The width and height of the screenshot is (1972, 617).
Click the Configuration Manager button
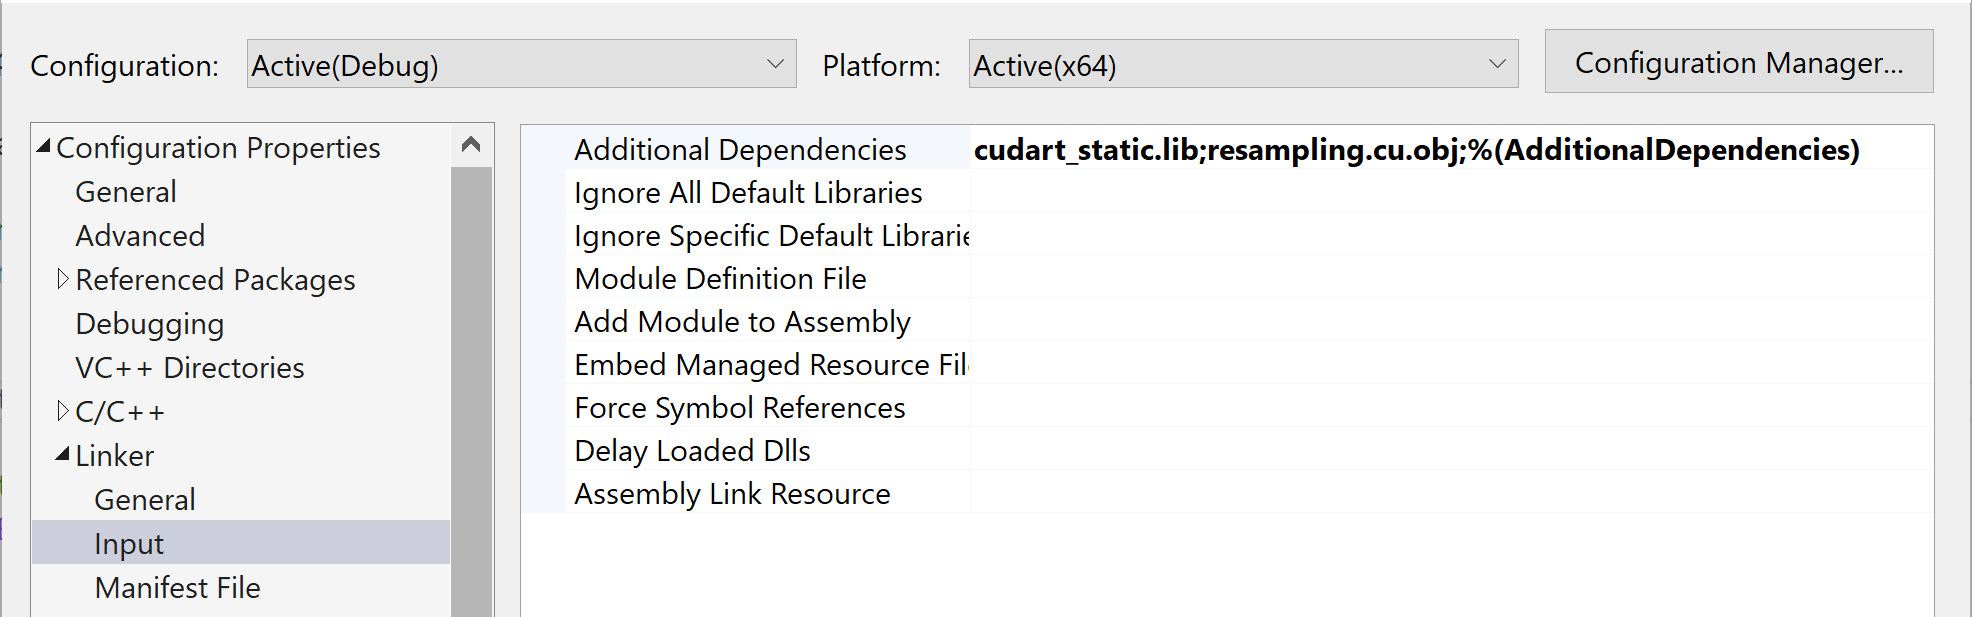coord(1738,62)
